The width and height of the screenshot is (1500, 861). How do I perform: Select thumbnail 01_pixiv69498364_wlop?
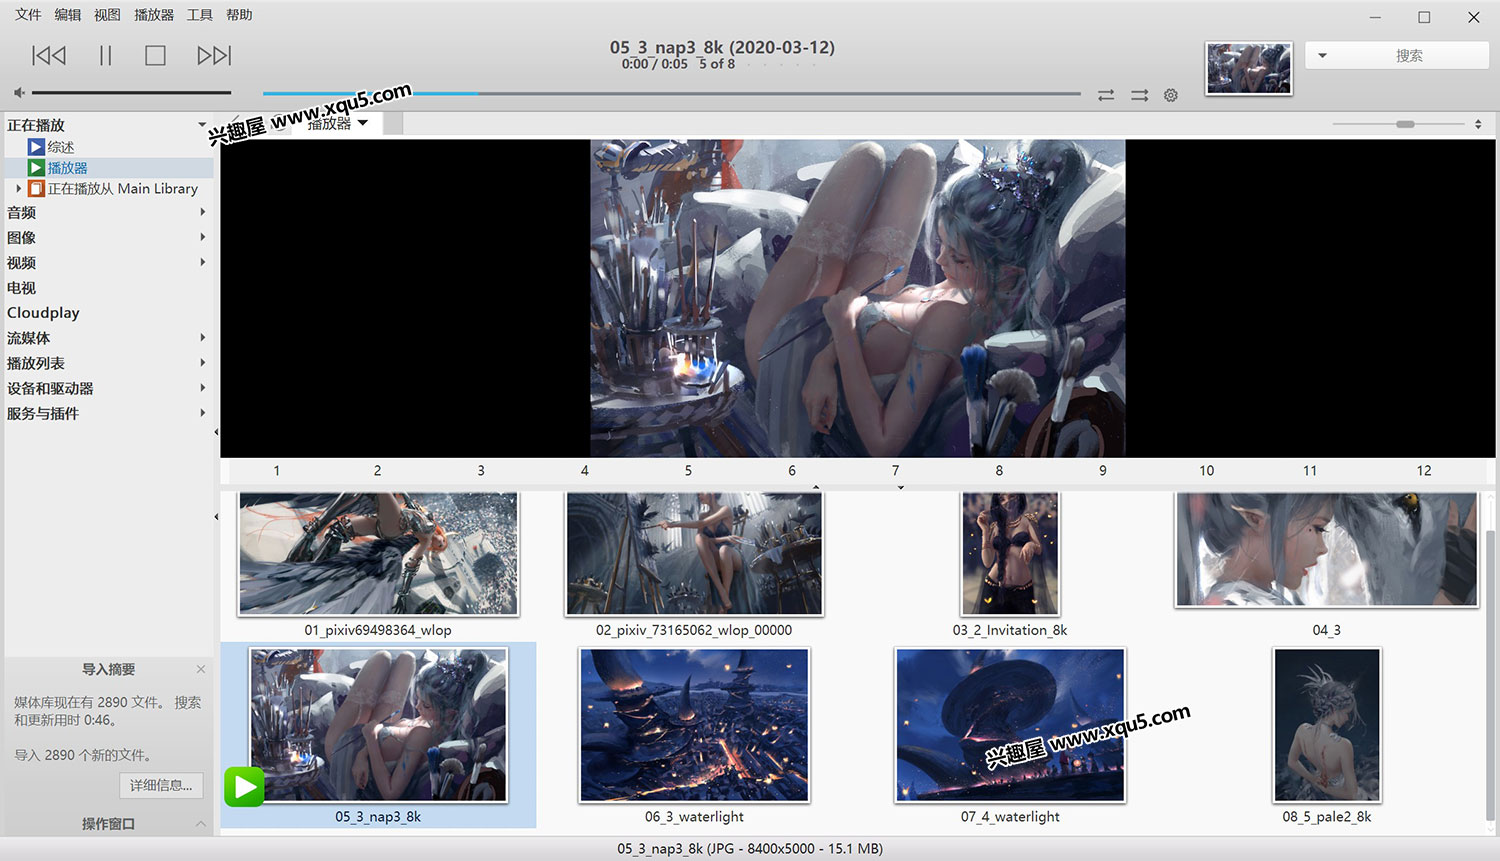[378, 554]
